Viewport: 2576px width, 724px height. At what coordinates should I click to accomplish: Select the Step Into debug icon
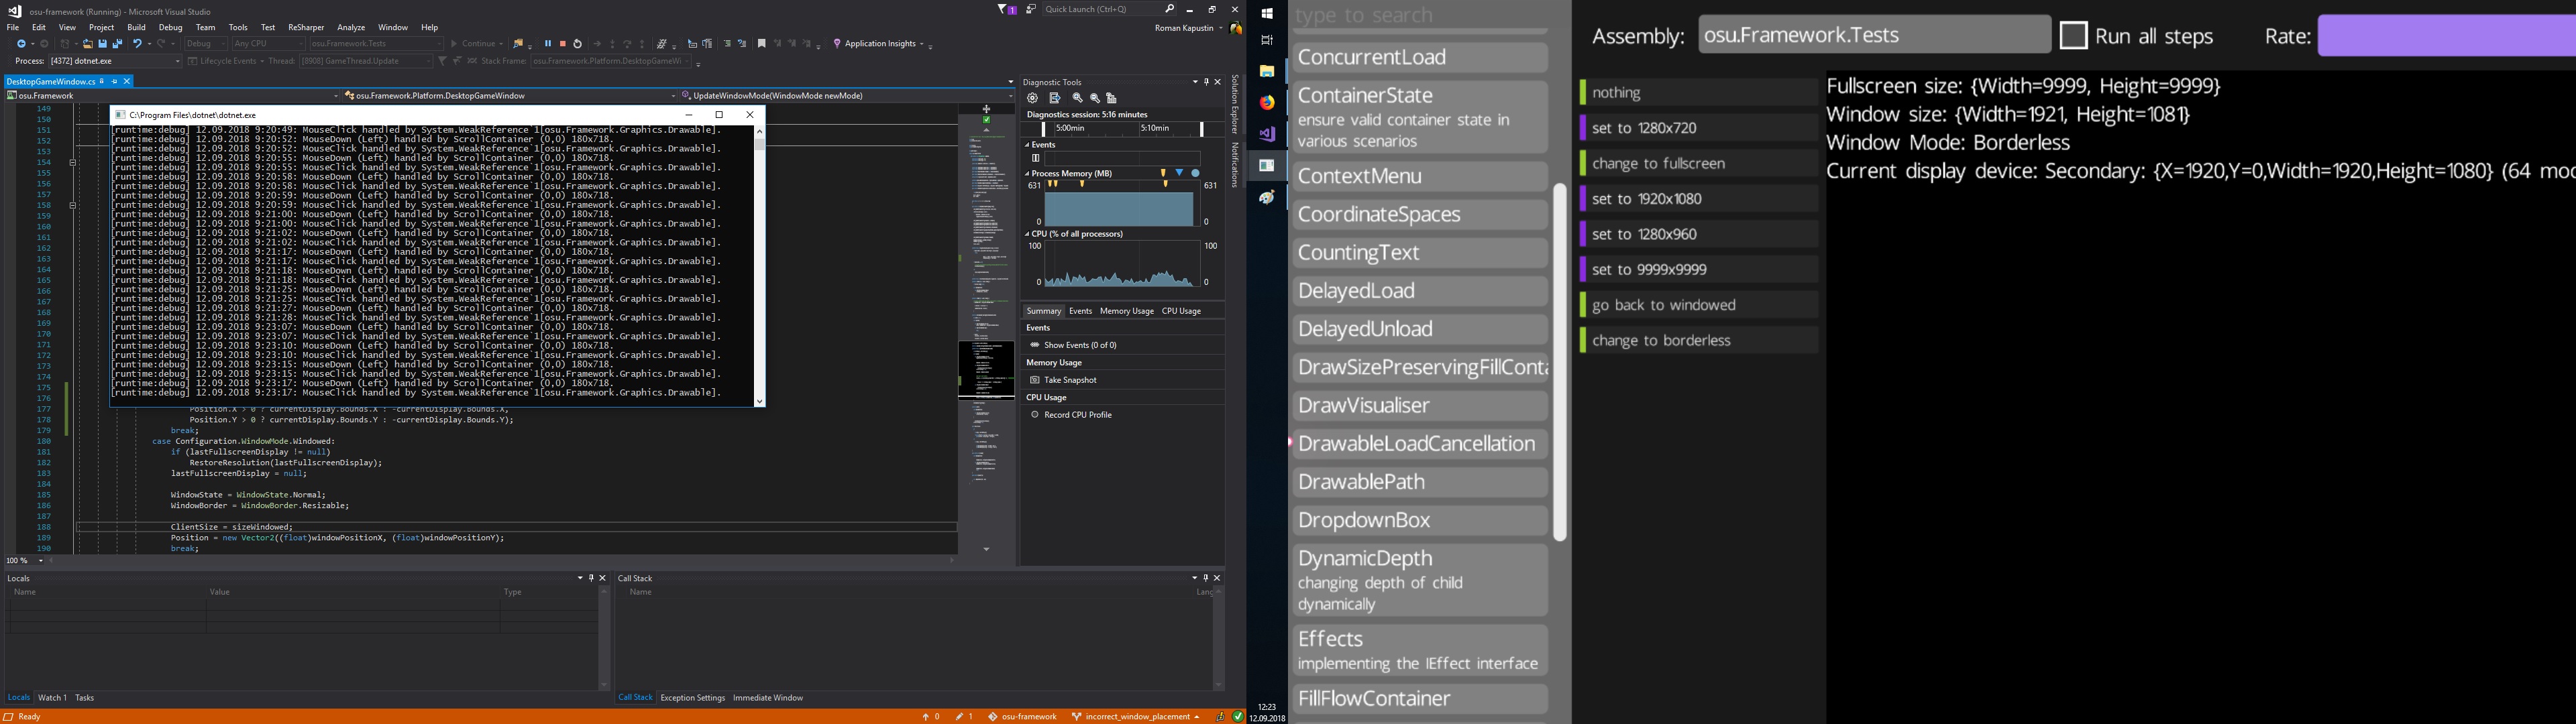(614, 43)
